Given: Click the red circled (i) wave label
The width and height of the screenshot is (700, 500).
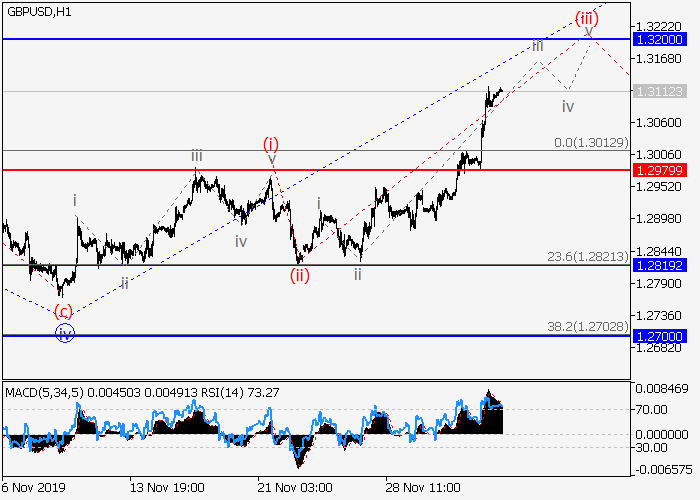Looking at the screenshot, I should tap(271, 143).
